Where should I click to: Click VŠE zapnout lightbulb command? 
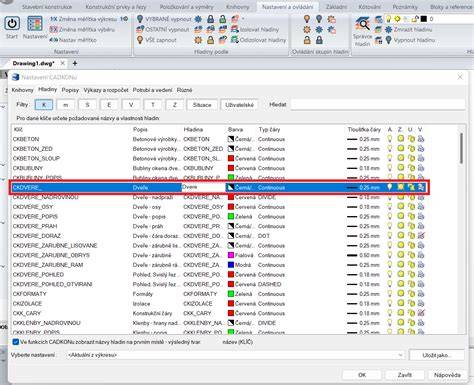[156, 40]
